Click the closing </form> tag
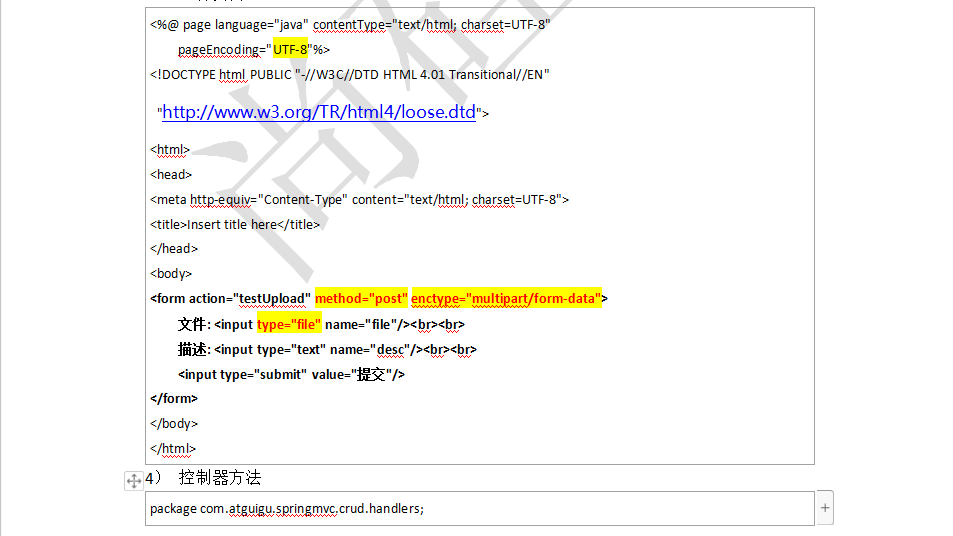Image resolution: width=953 pixels, height=536 pixels. 174,399
